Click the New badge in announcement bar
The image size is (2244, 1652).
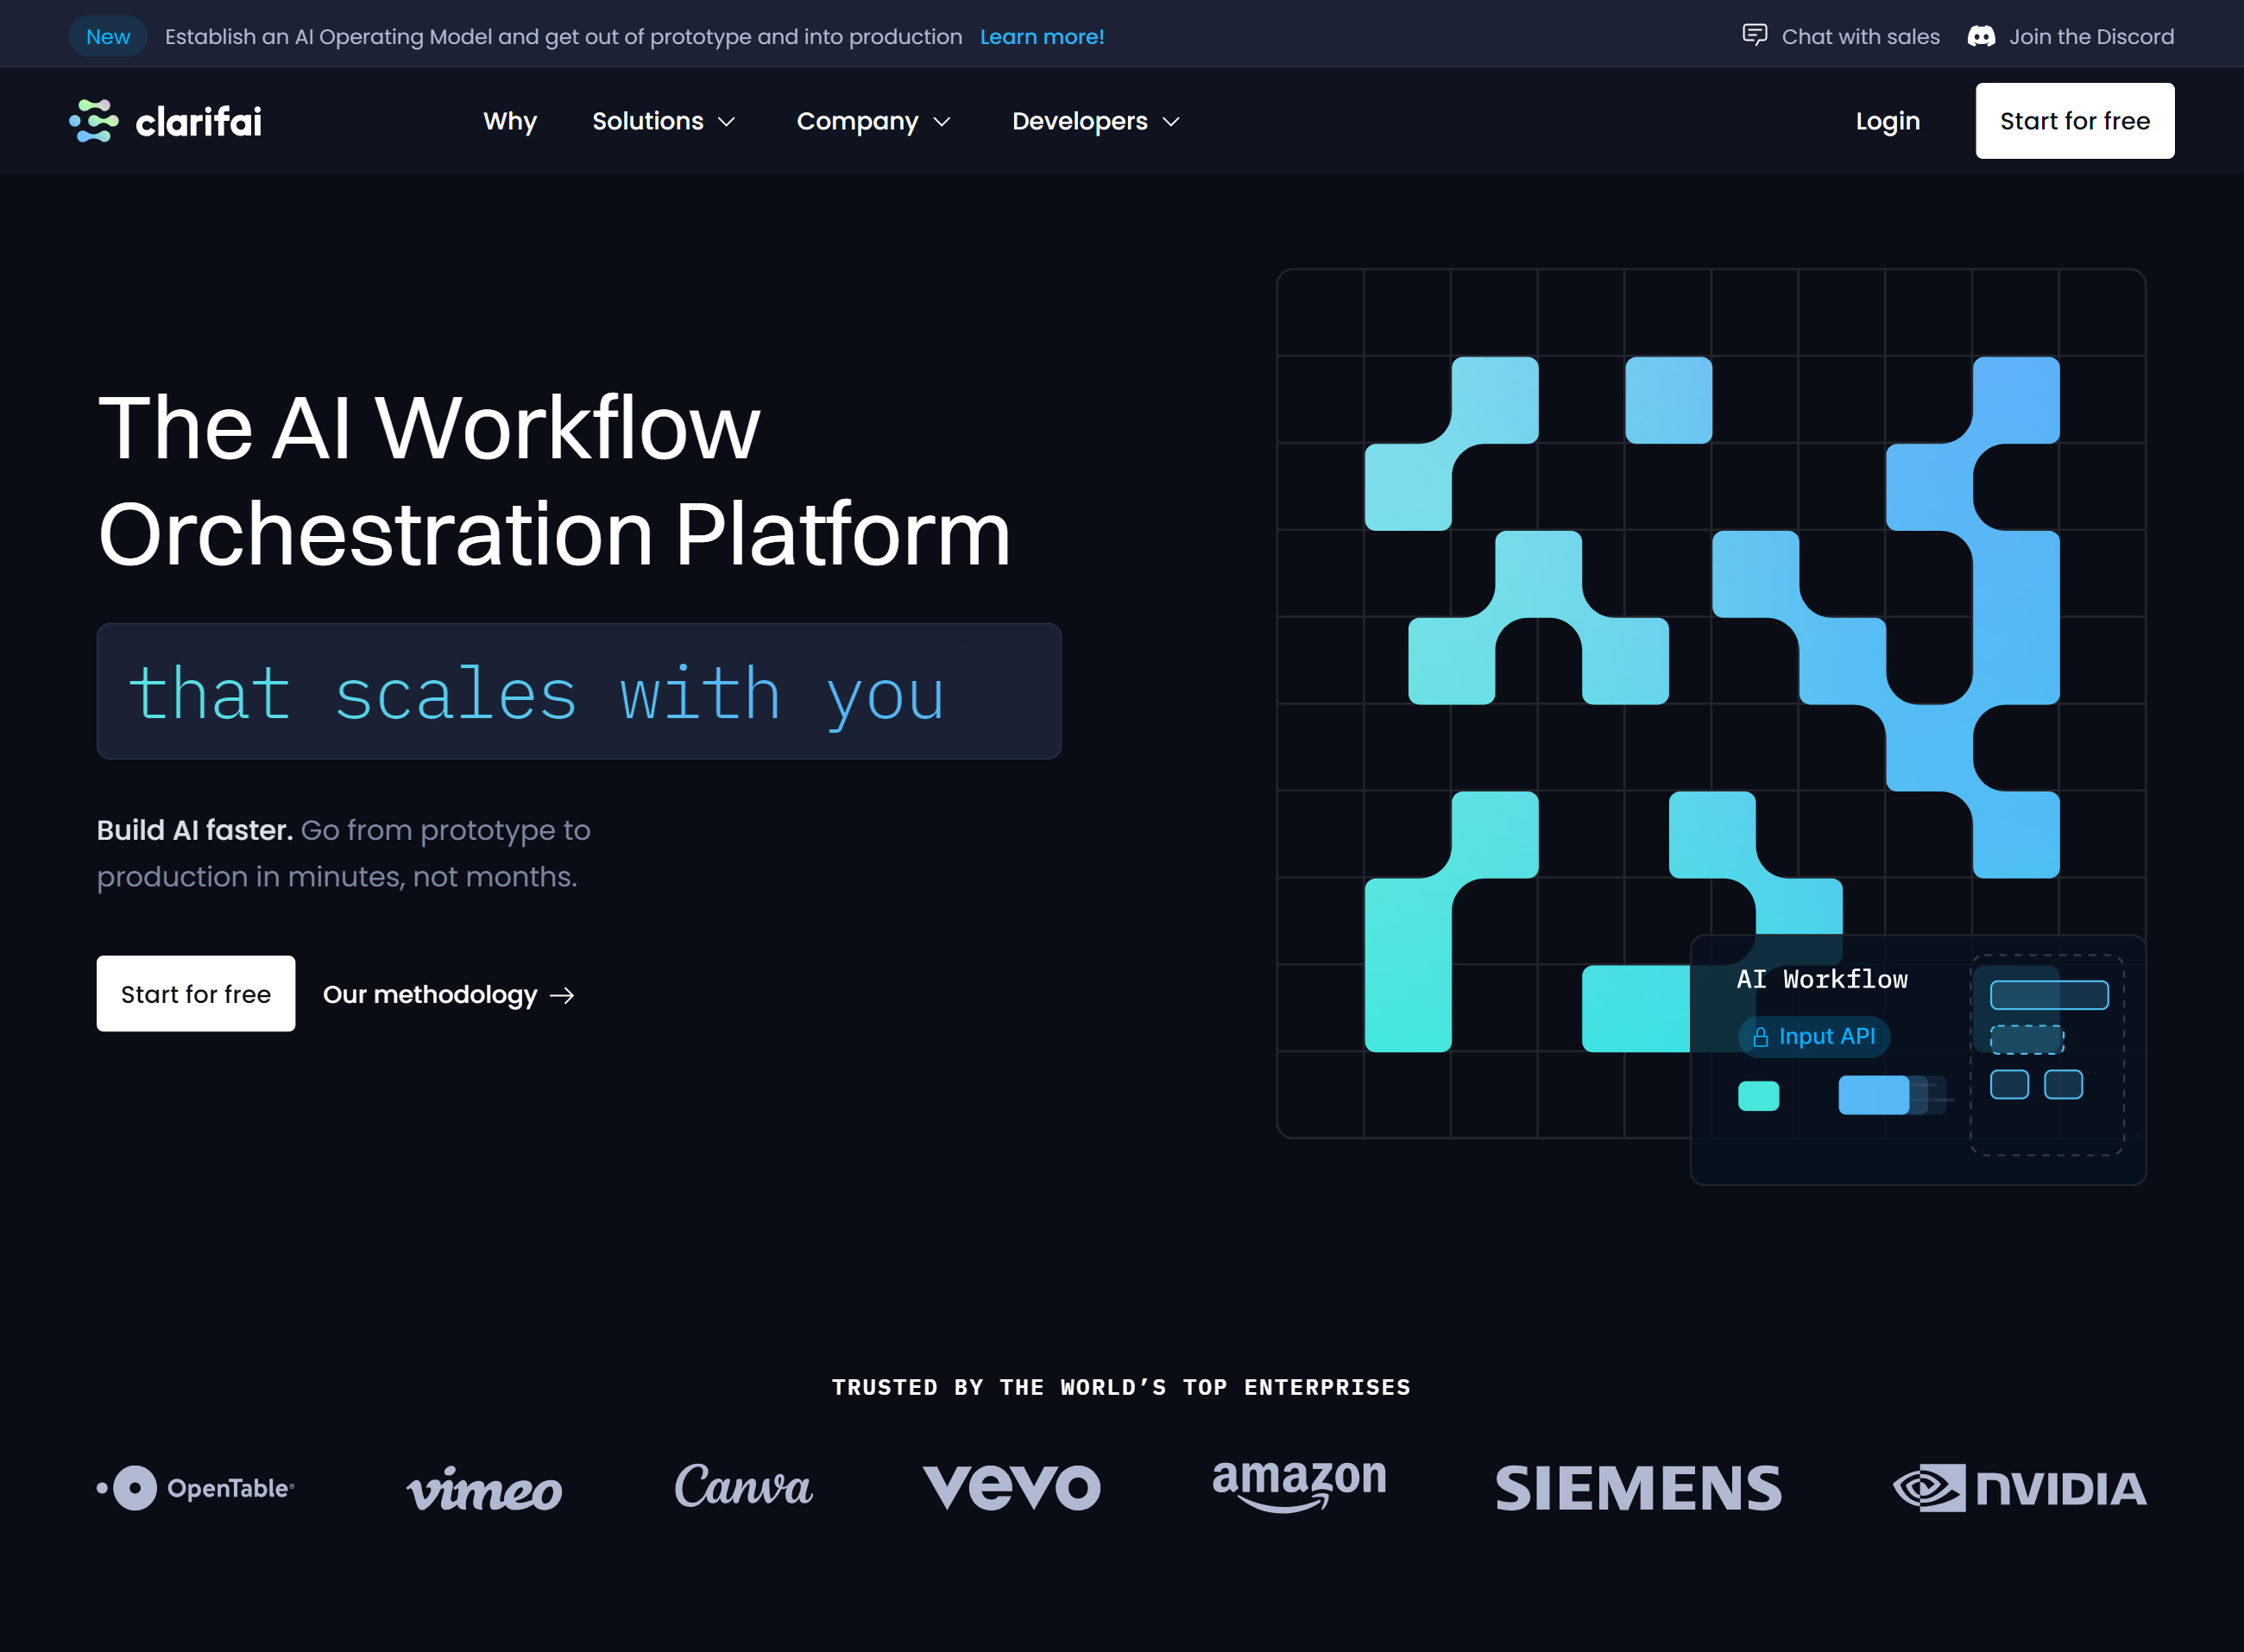108,37
